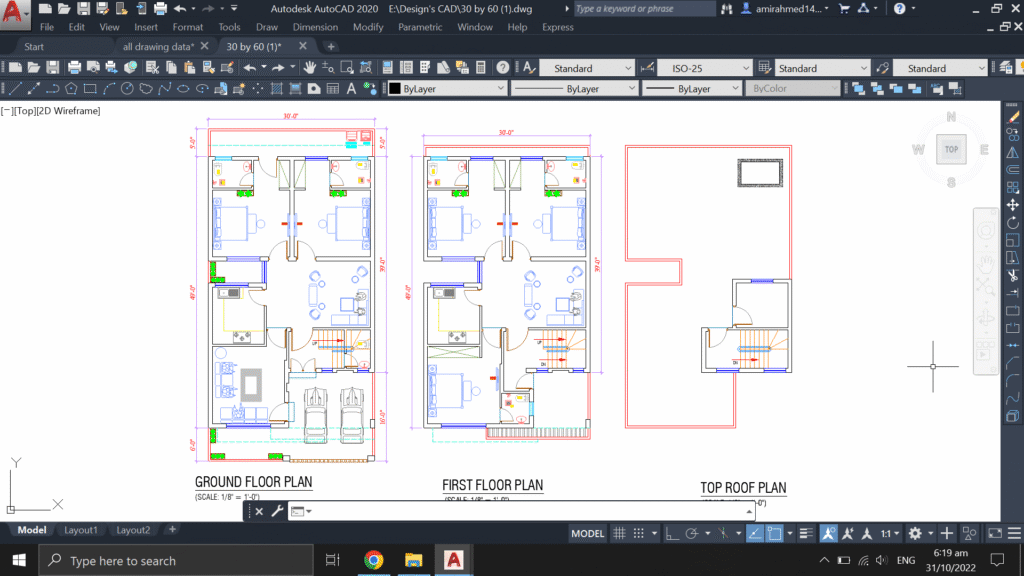The width and height of the screenshot is (1024, 576).
Task: Click the Undo arrow in the toolbar
Action: coord(250,68)
